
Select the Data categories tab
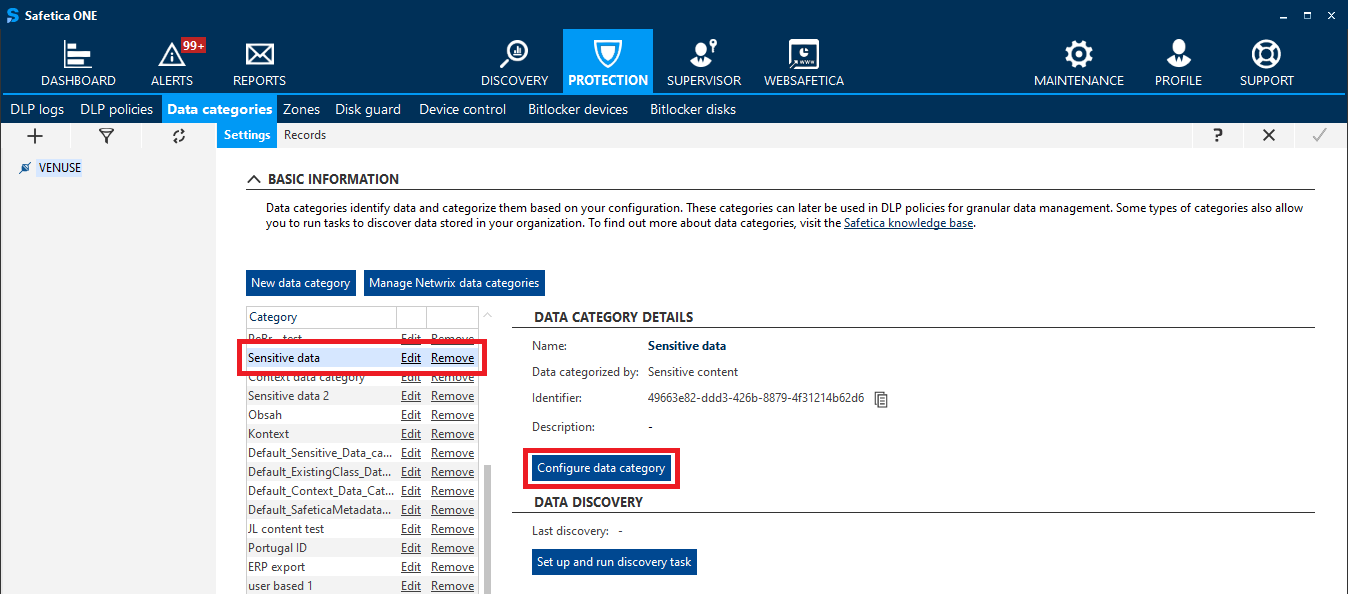coord(220,109)
